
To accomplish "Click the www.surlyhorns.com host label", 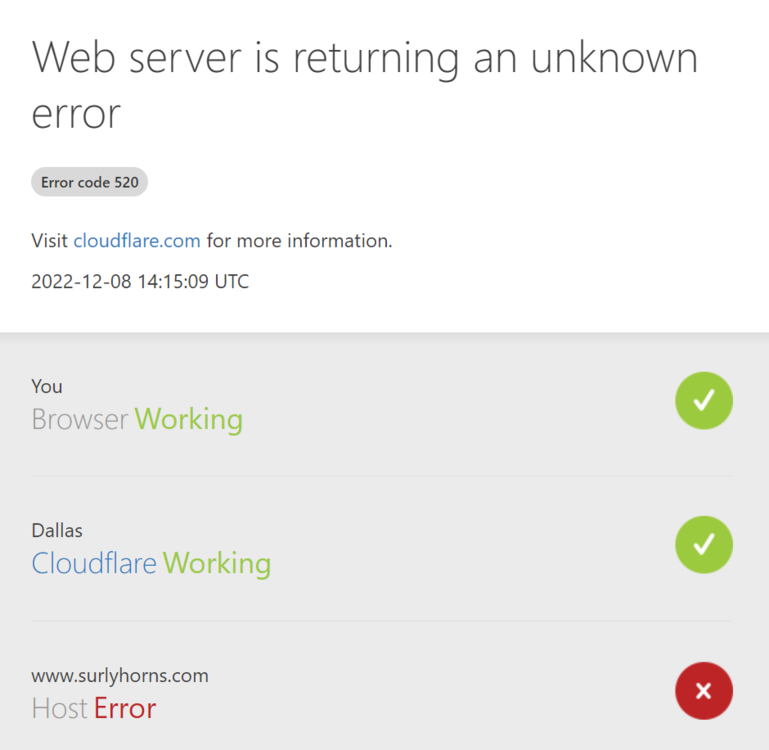I will (x=120, y=675).
